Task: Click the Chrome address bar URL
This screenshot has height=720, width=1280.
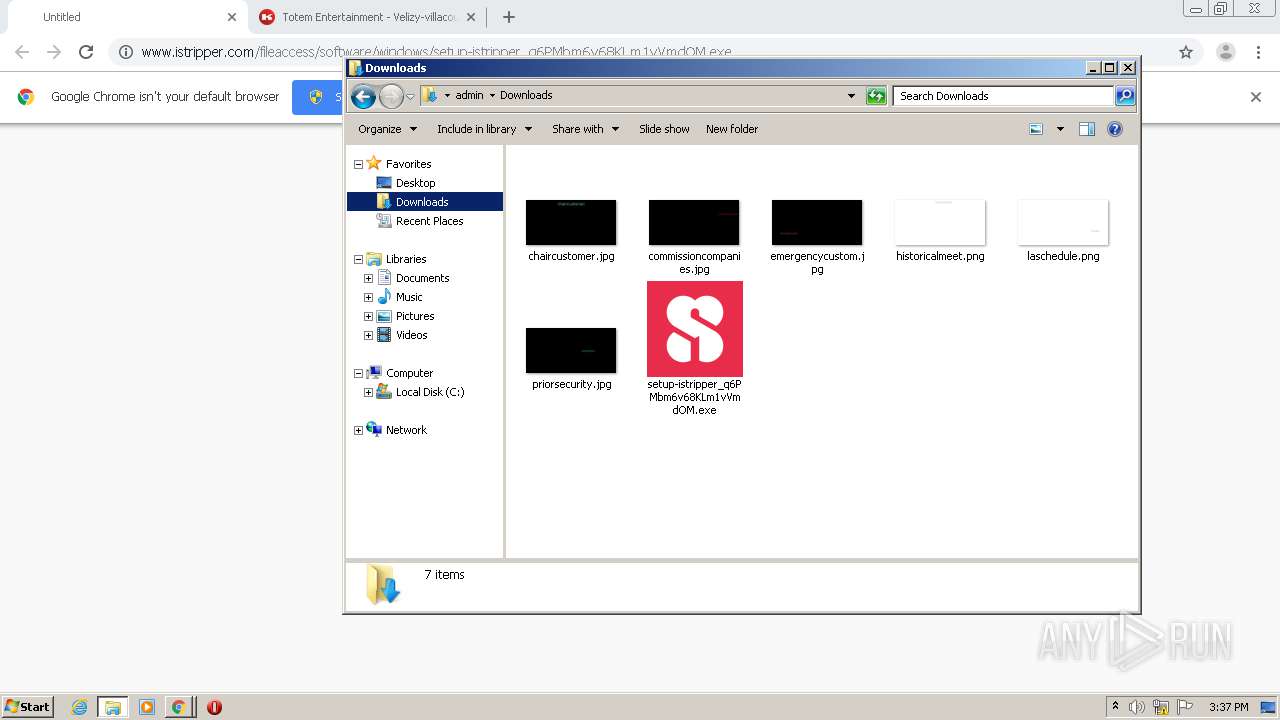Action: [436, 52]
